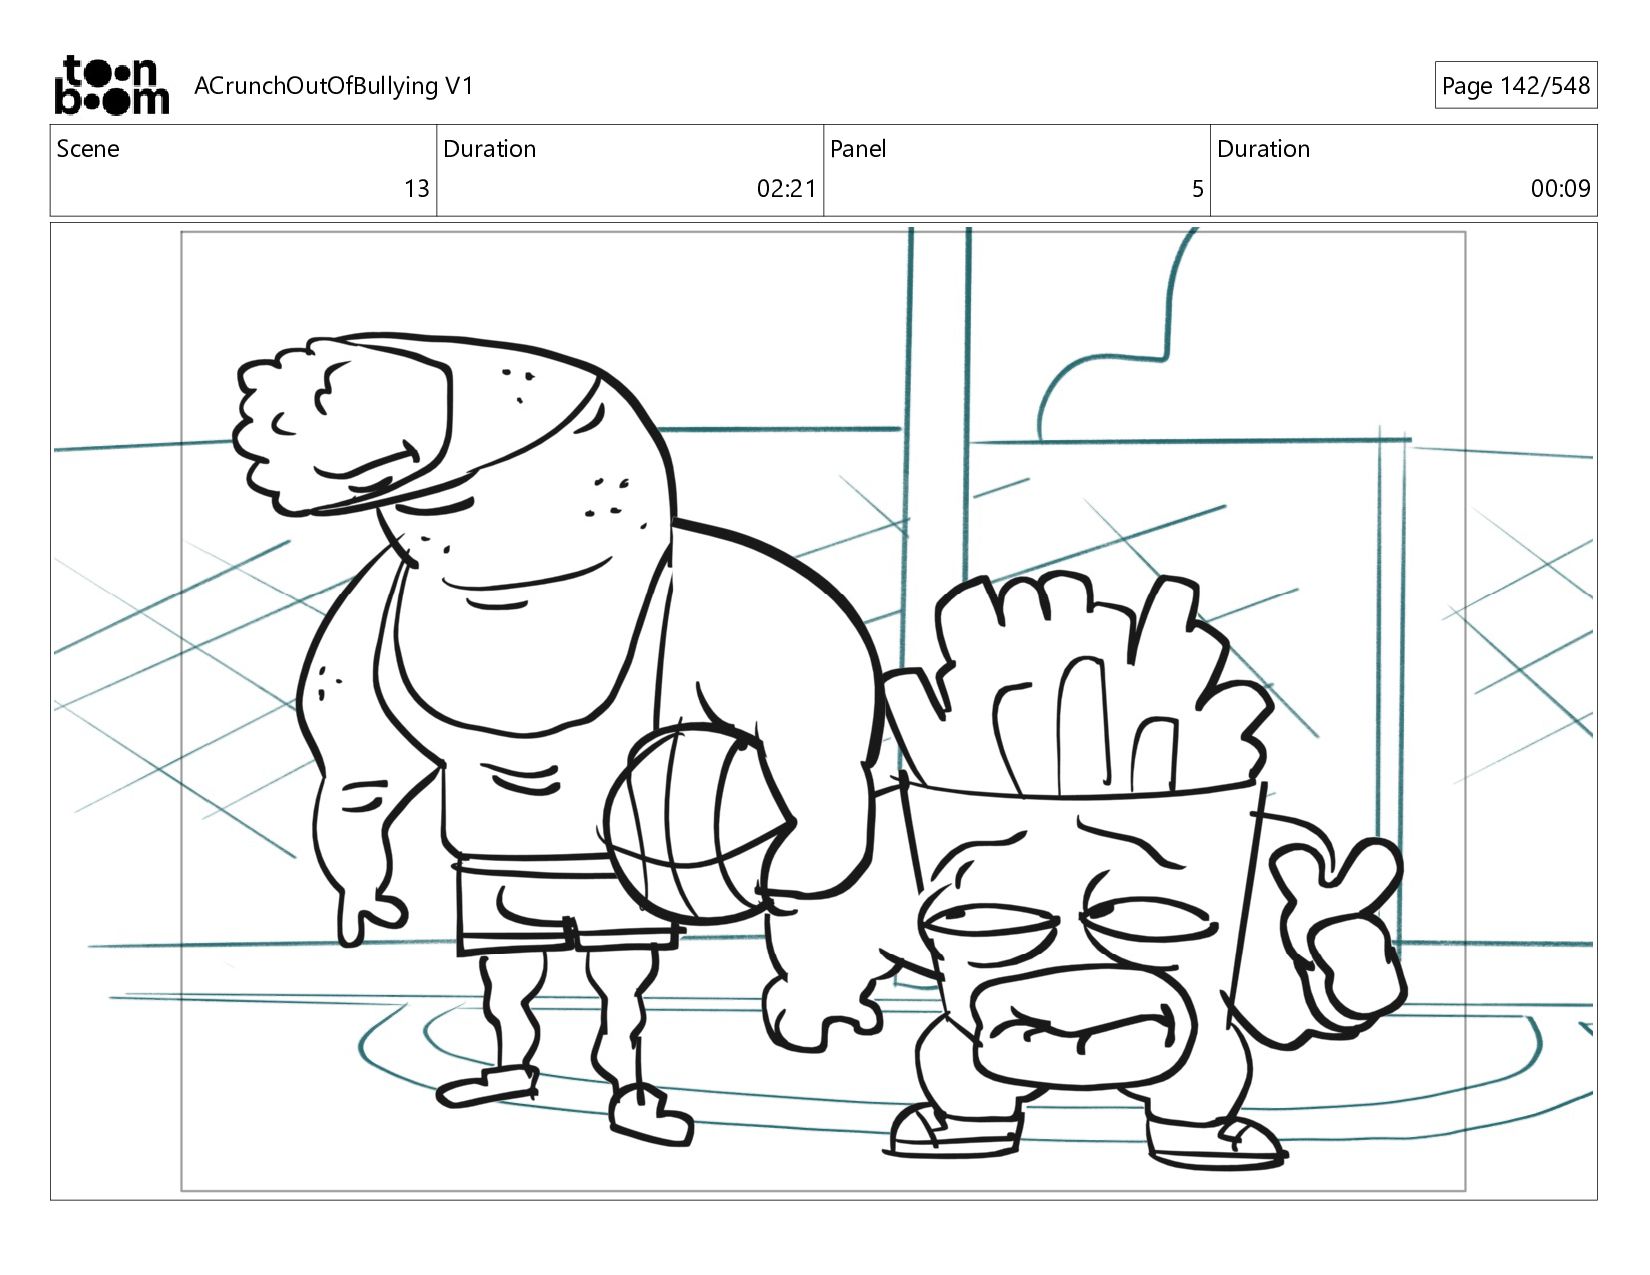Select the panel number '5'
The width and height of the screenshot is (1650, 1275).
point(1197,189)
